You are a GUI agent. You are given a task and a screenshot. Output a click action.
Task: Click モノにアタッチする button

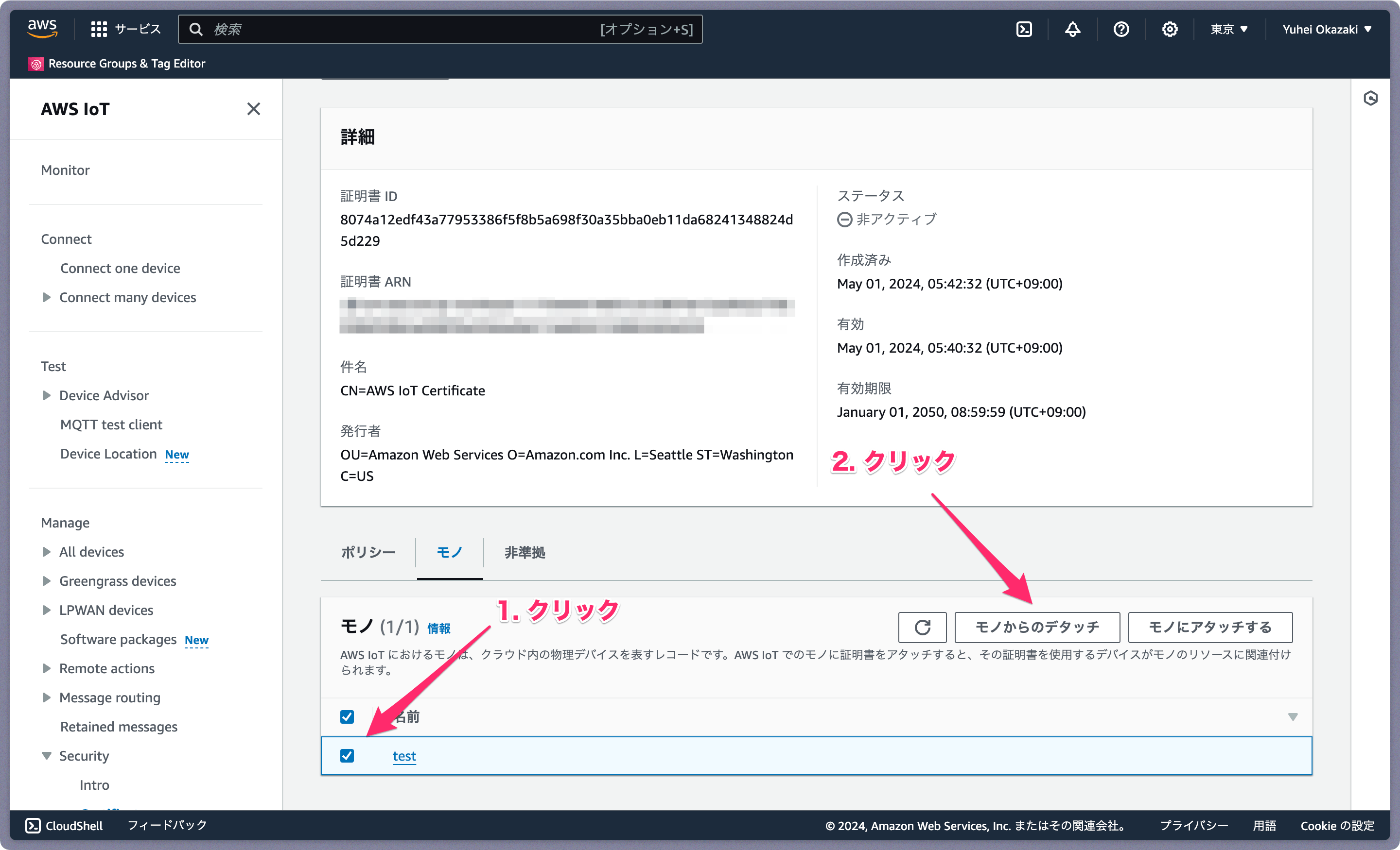click(x=1210, y=627)
